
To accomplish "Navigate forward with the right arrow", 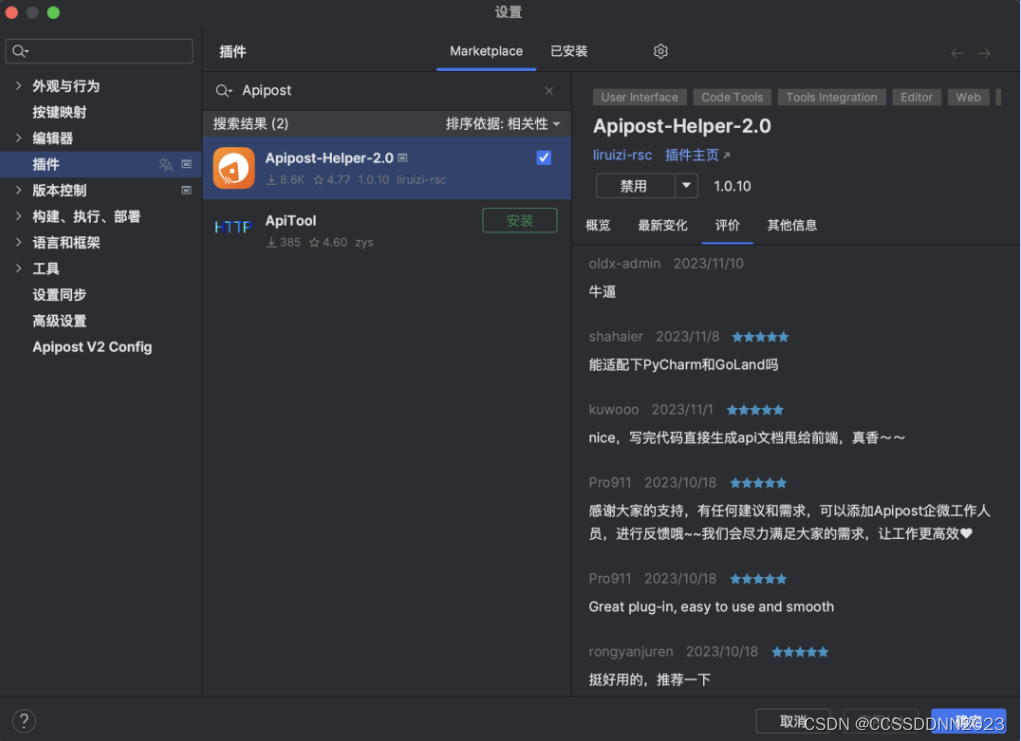I will [984, 53].
